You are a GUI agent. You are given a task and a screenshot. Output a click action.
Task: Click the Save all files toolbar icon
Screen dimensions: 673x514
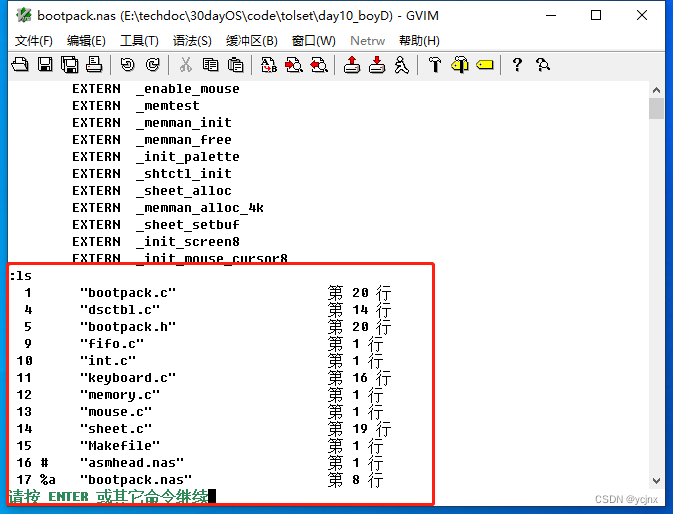tap(70, 65)
